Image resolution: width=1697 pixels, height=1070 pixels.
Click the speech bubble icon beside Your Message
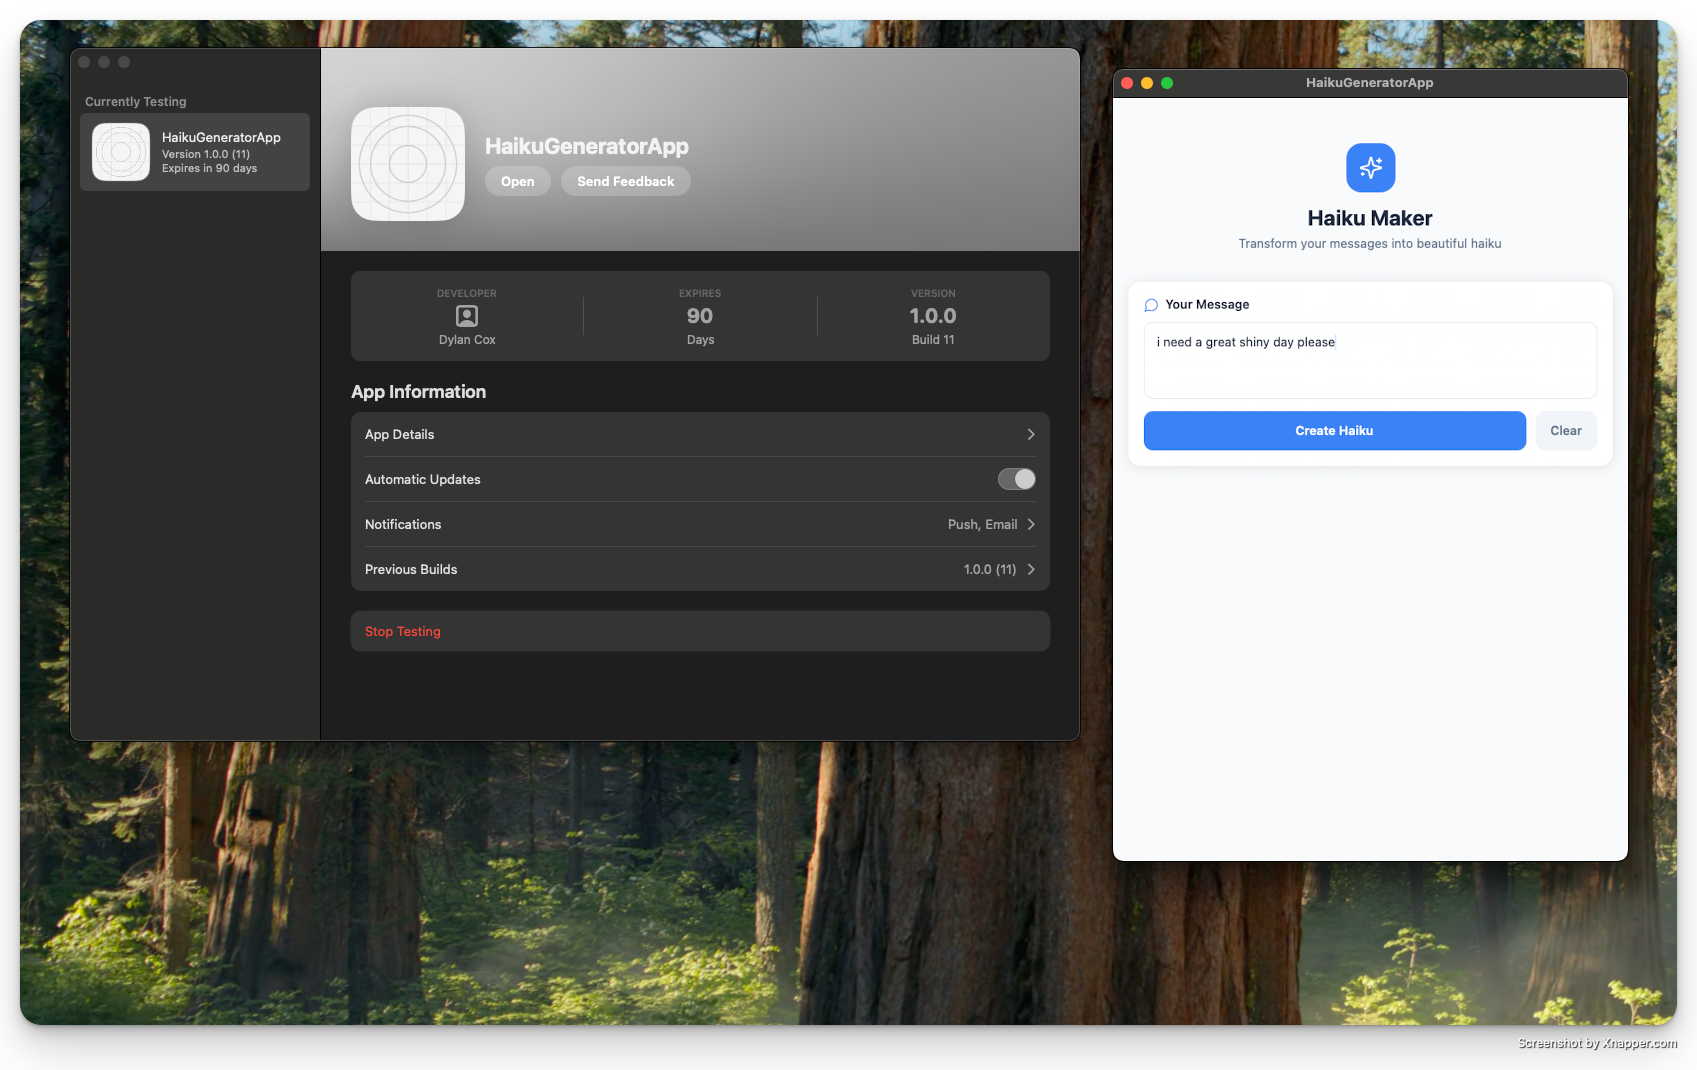pyautogui.click(x=1151, y=305)
